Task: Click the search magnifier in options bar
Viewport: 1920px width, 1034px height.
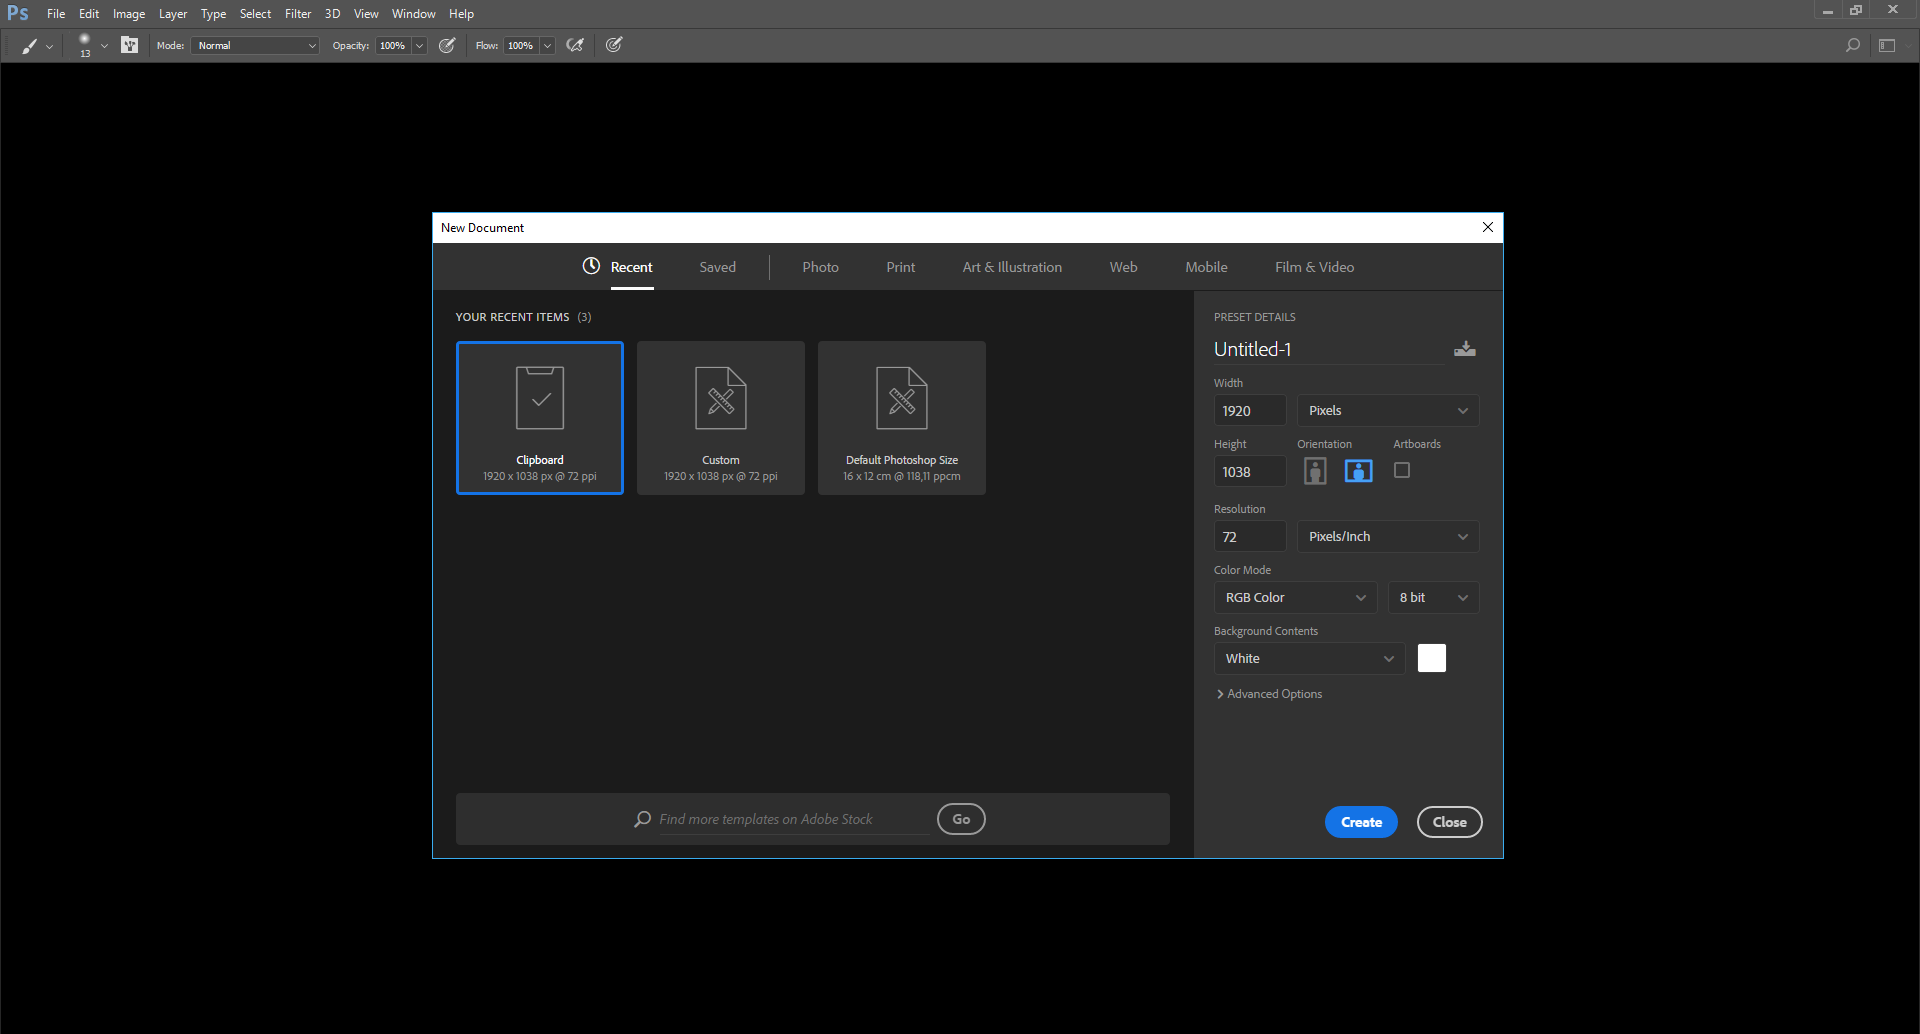Action: tap(1853, 45)
